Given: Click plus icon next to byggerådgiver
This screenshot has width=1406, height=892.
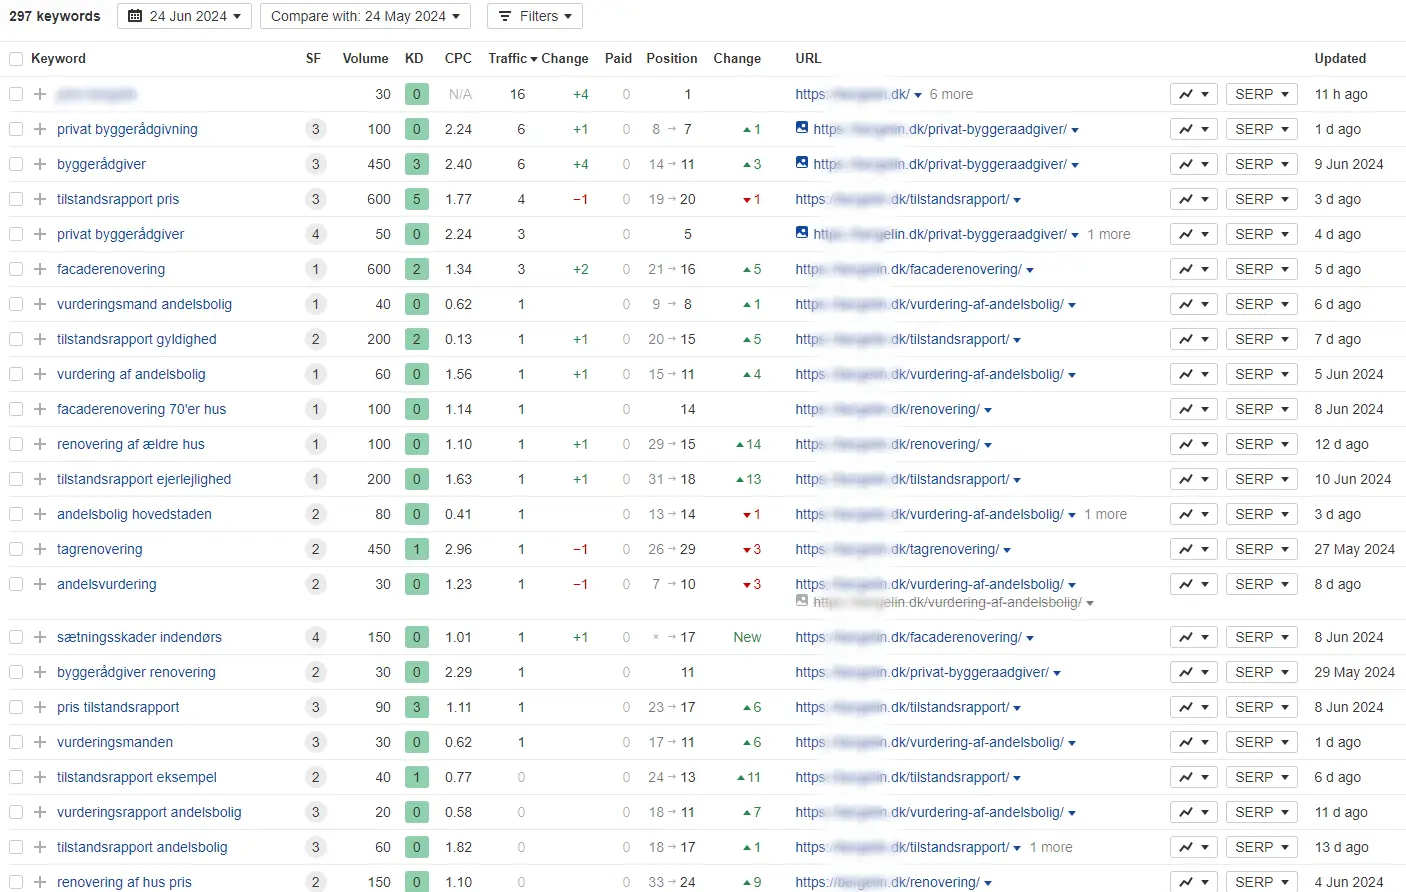Looking at the screenshot, I should [40, 164].
